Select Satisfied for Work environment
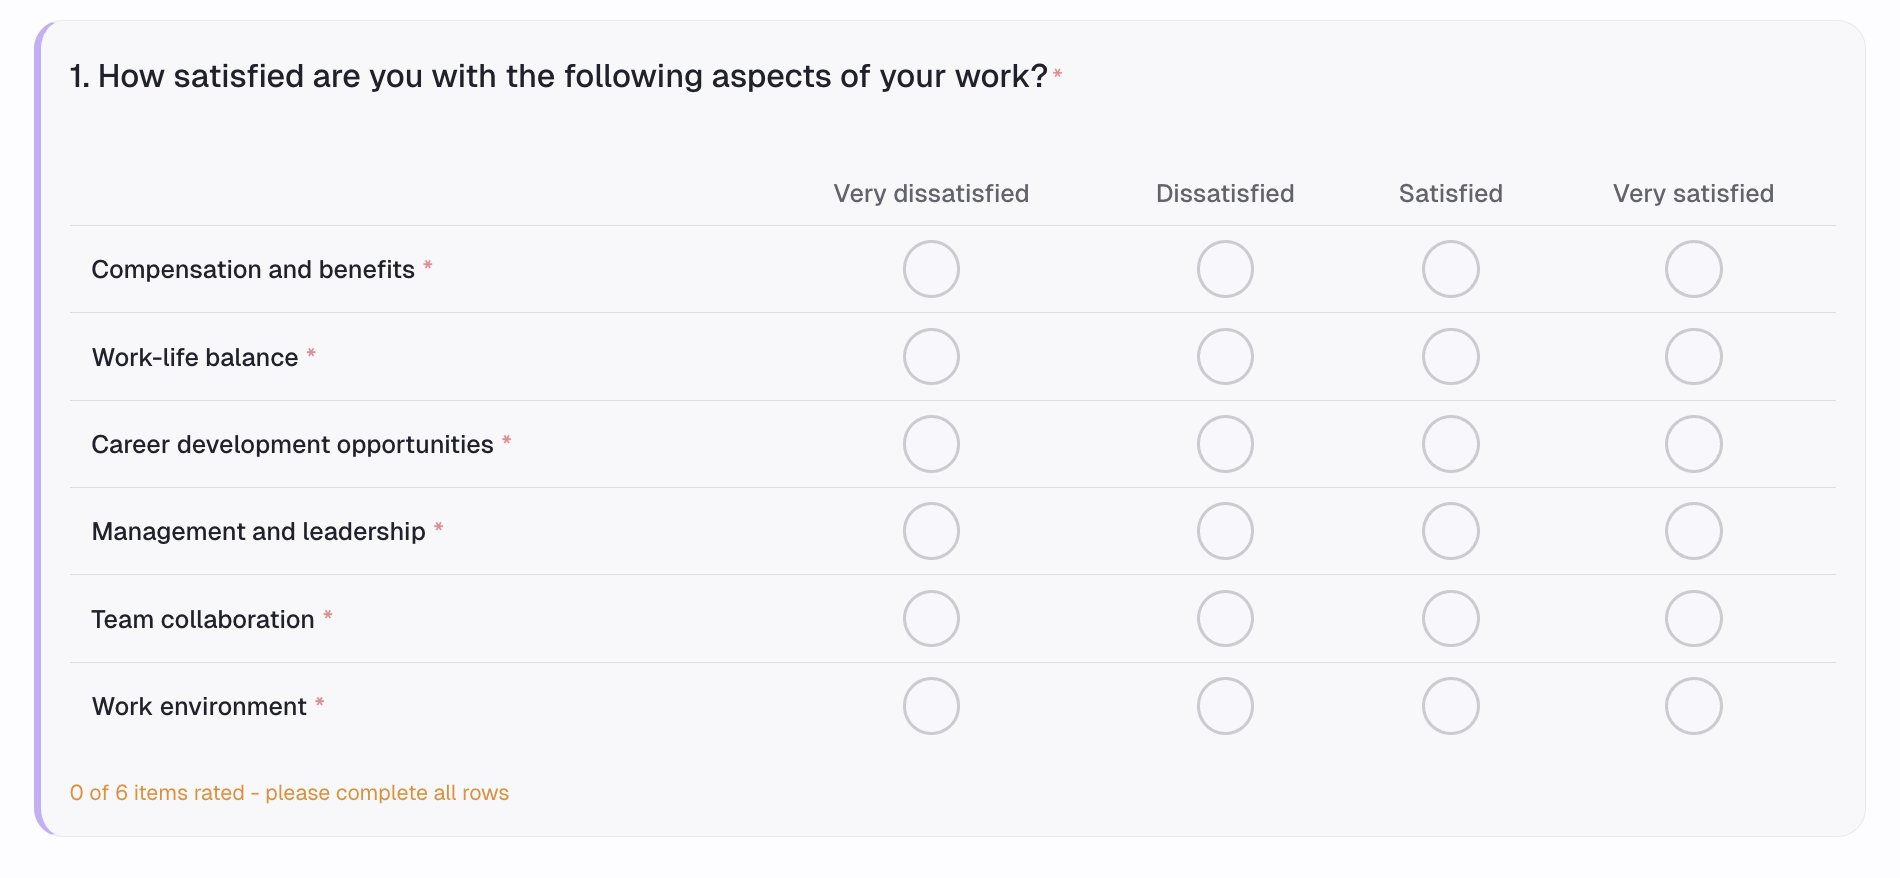 click(x=1450, y=705)
